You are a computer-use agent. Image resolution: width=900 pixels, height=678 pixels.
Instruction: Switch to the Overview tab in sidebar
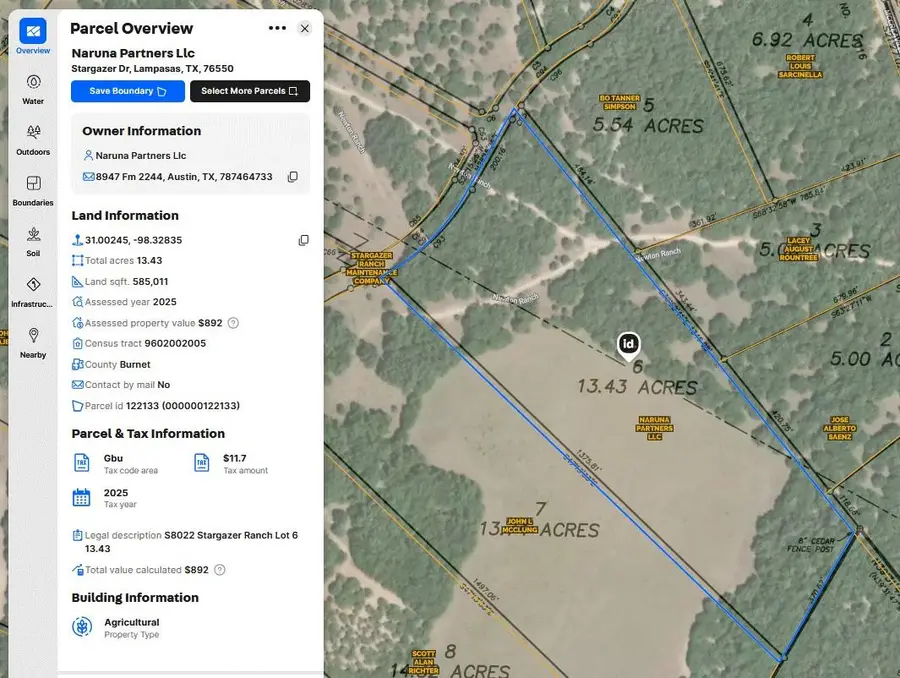33,33
